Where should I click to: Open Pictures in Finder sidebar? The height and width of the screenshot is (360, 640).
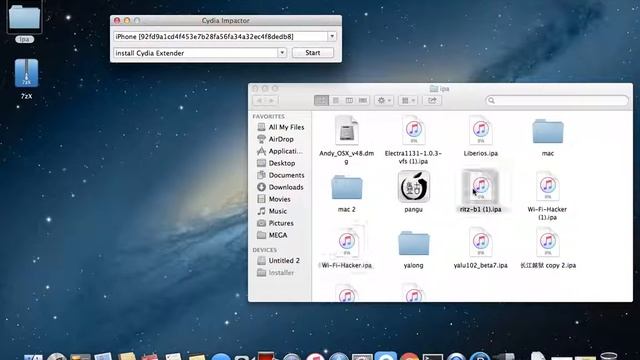pos(276,223)
